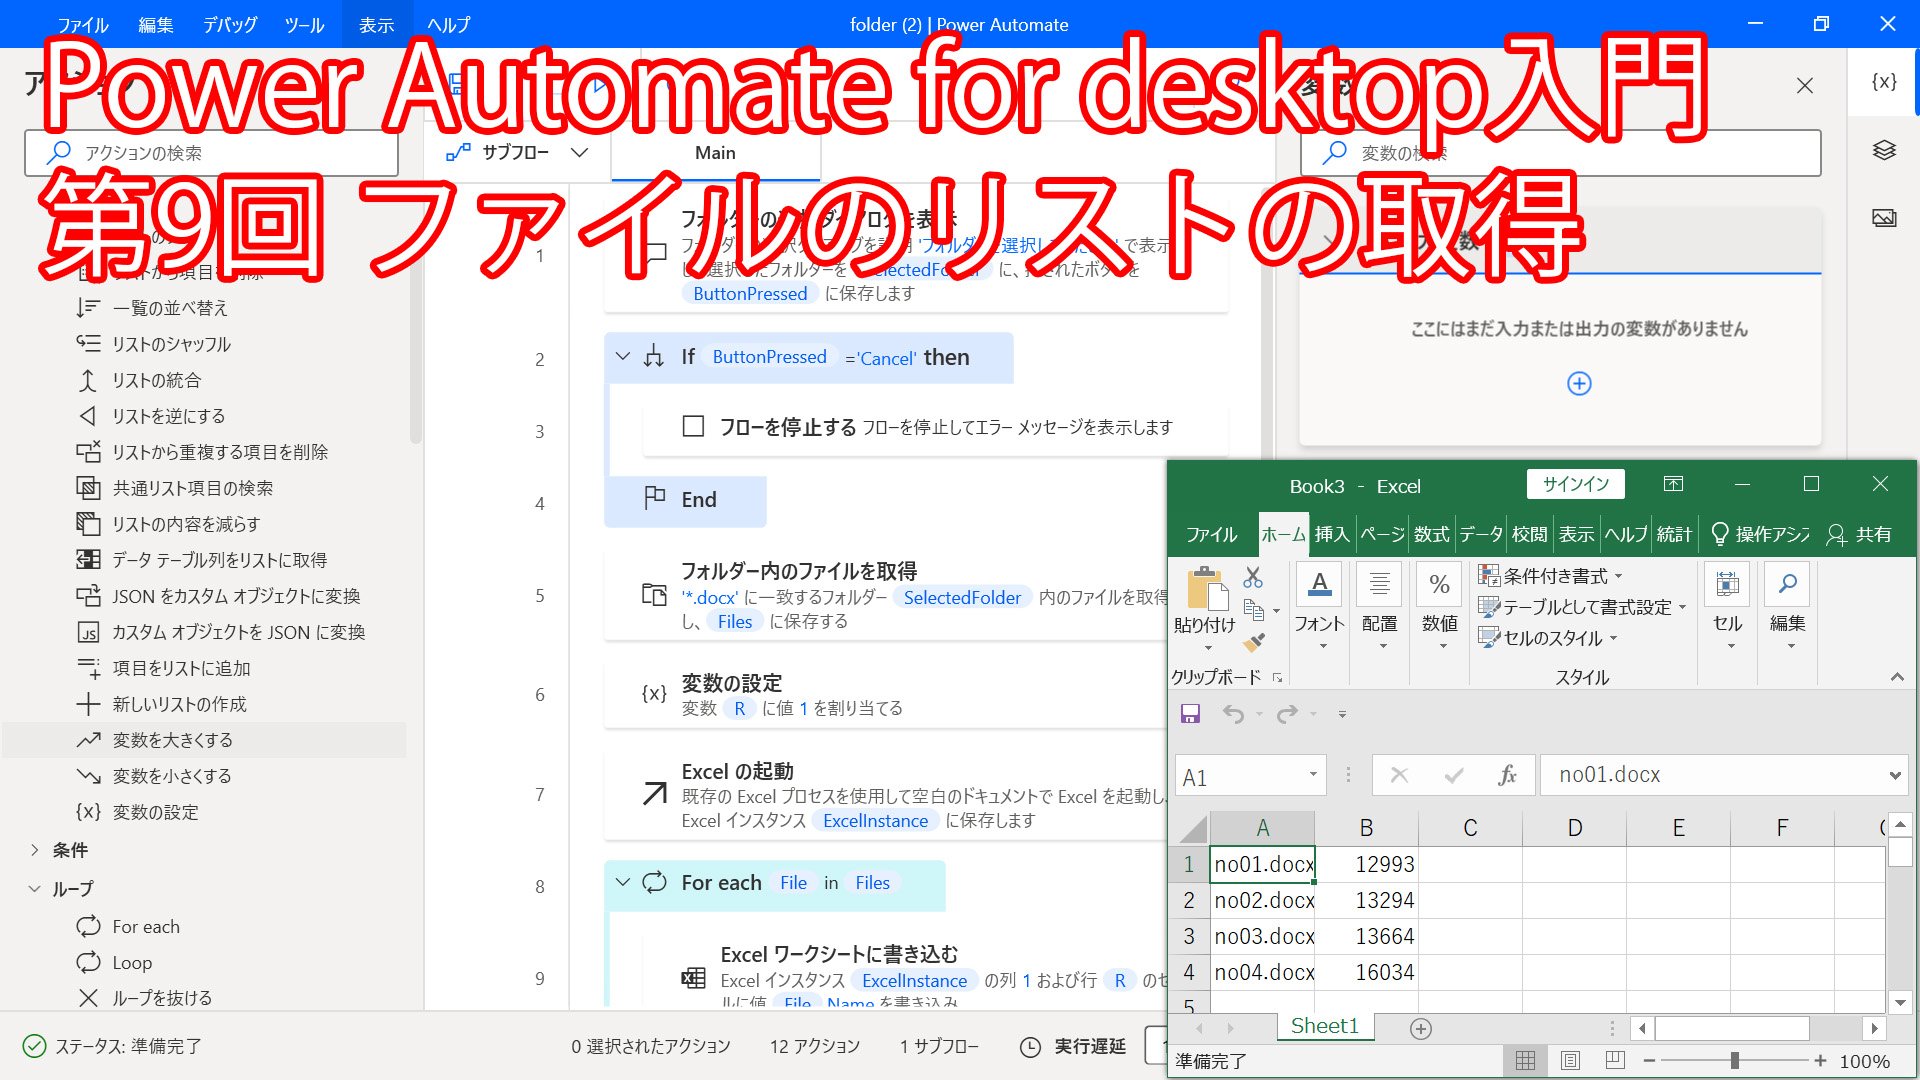
Task: Open the UI elements layers icon
Action: point(1884,150)
